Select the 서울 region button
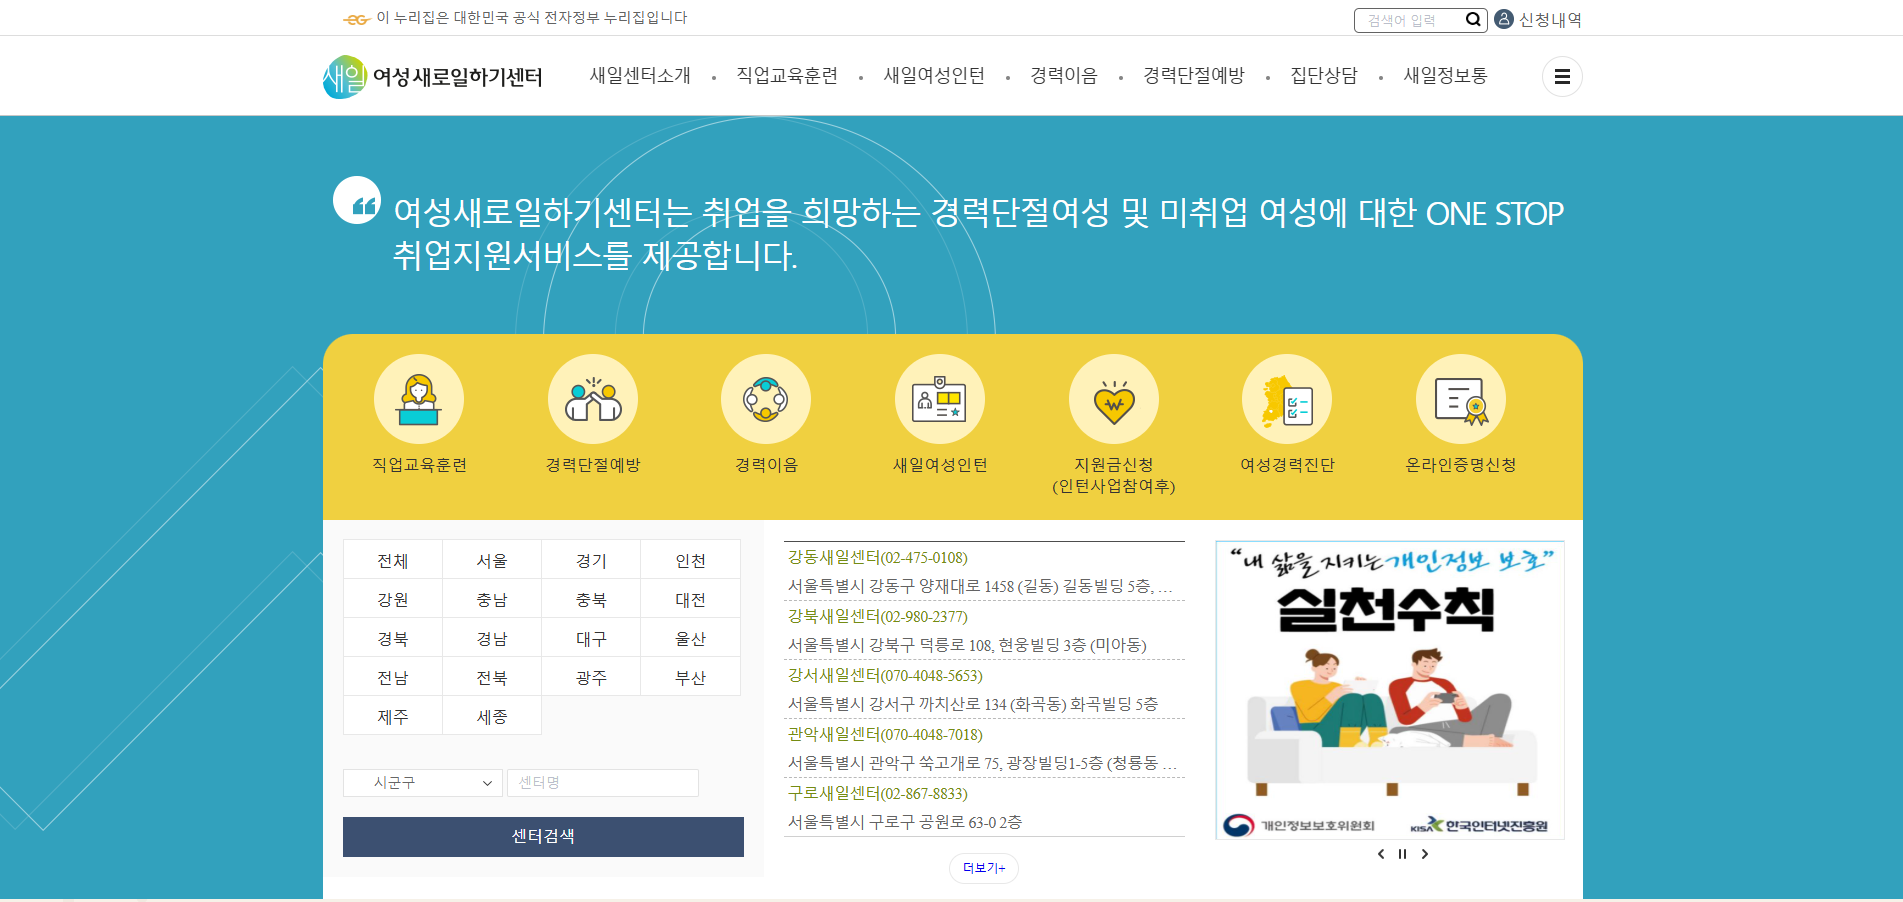This screenshot has width=1903, height=902. pos(492,559)
